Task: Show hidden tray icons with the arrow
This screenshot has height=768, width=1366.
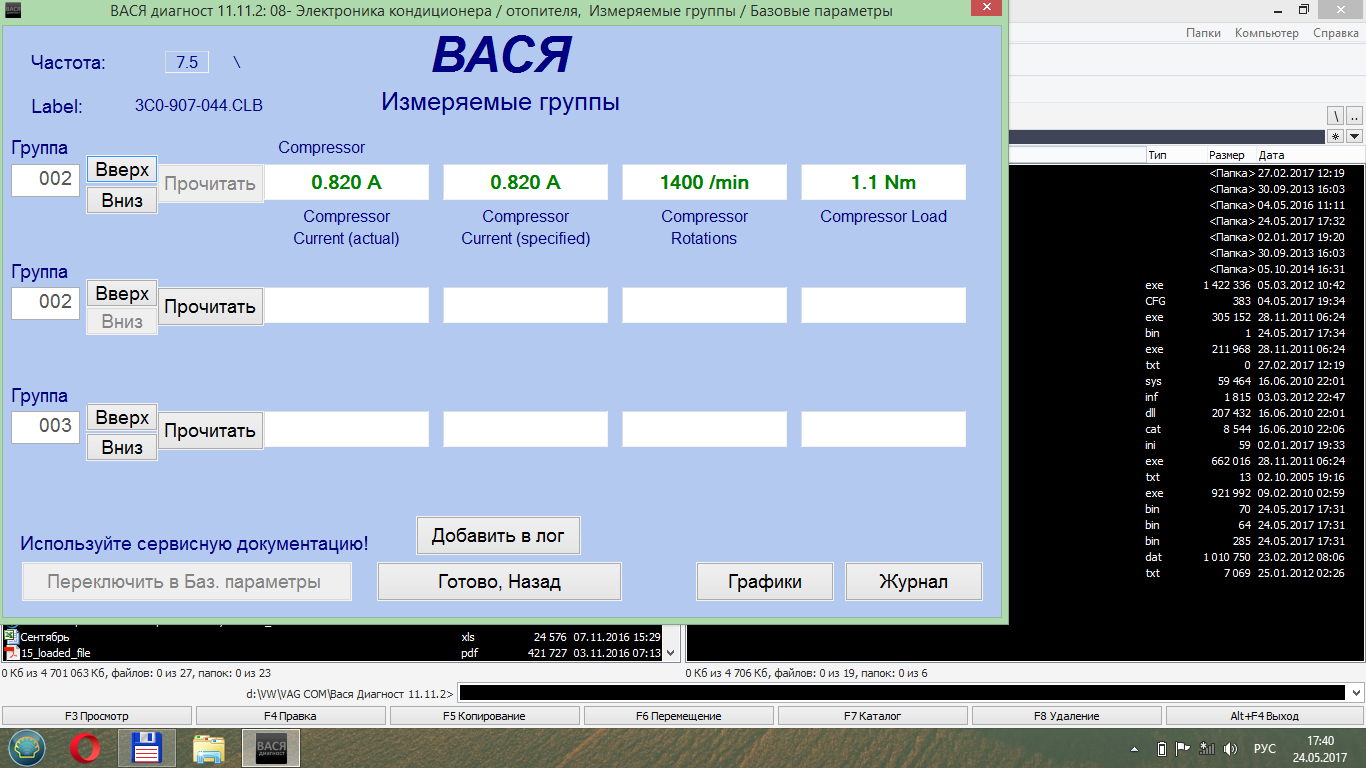Action: [1135, 749]
